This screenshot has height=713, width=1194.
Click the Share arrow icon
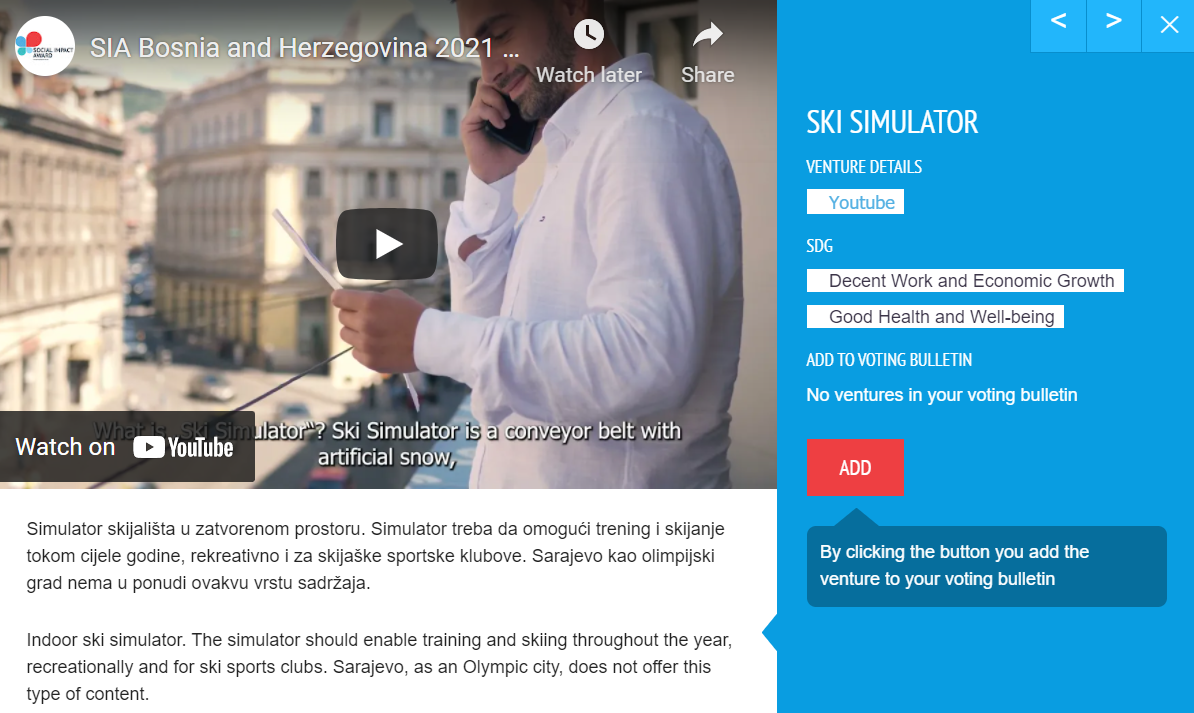707,34
